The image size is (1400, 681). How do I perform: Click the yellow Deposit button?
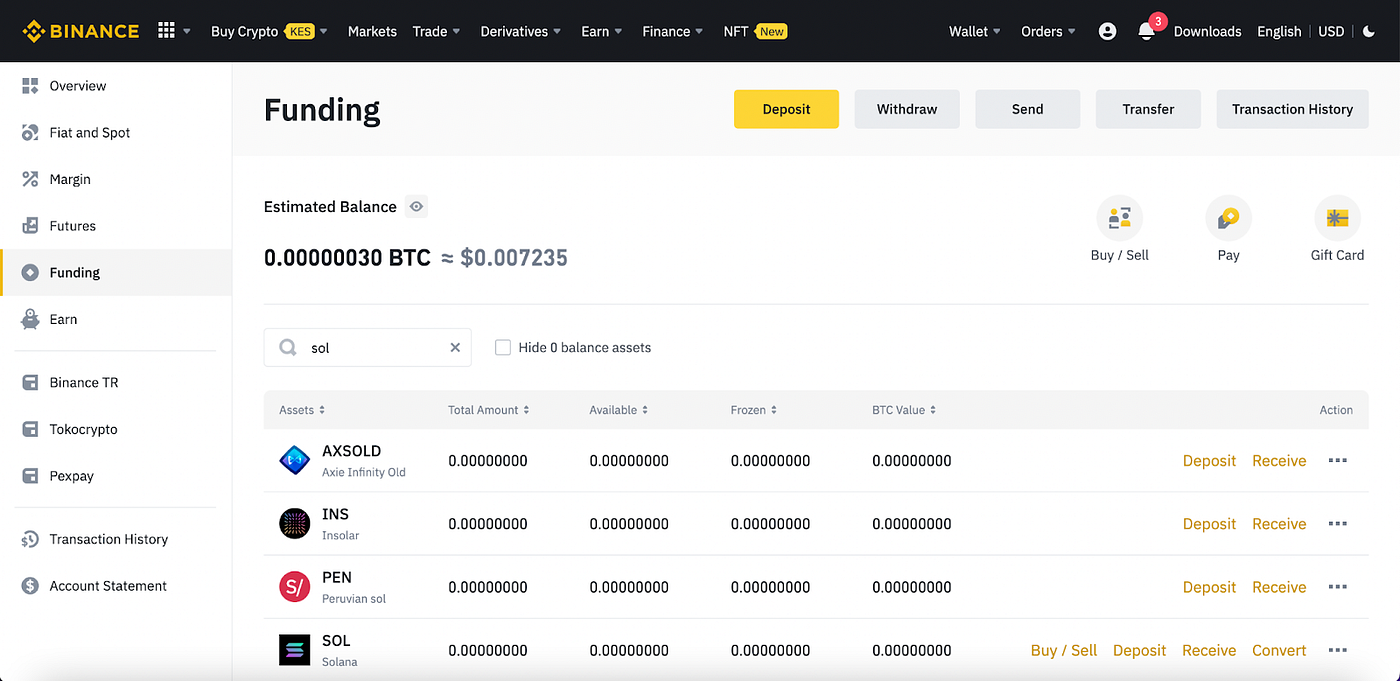coord(786,109)
